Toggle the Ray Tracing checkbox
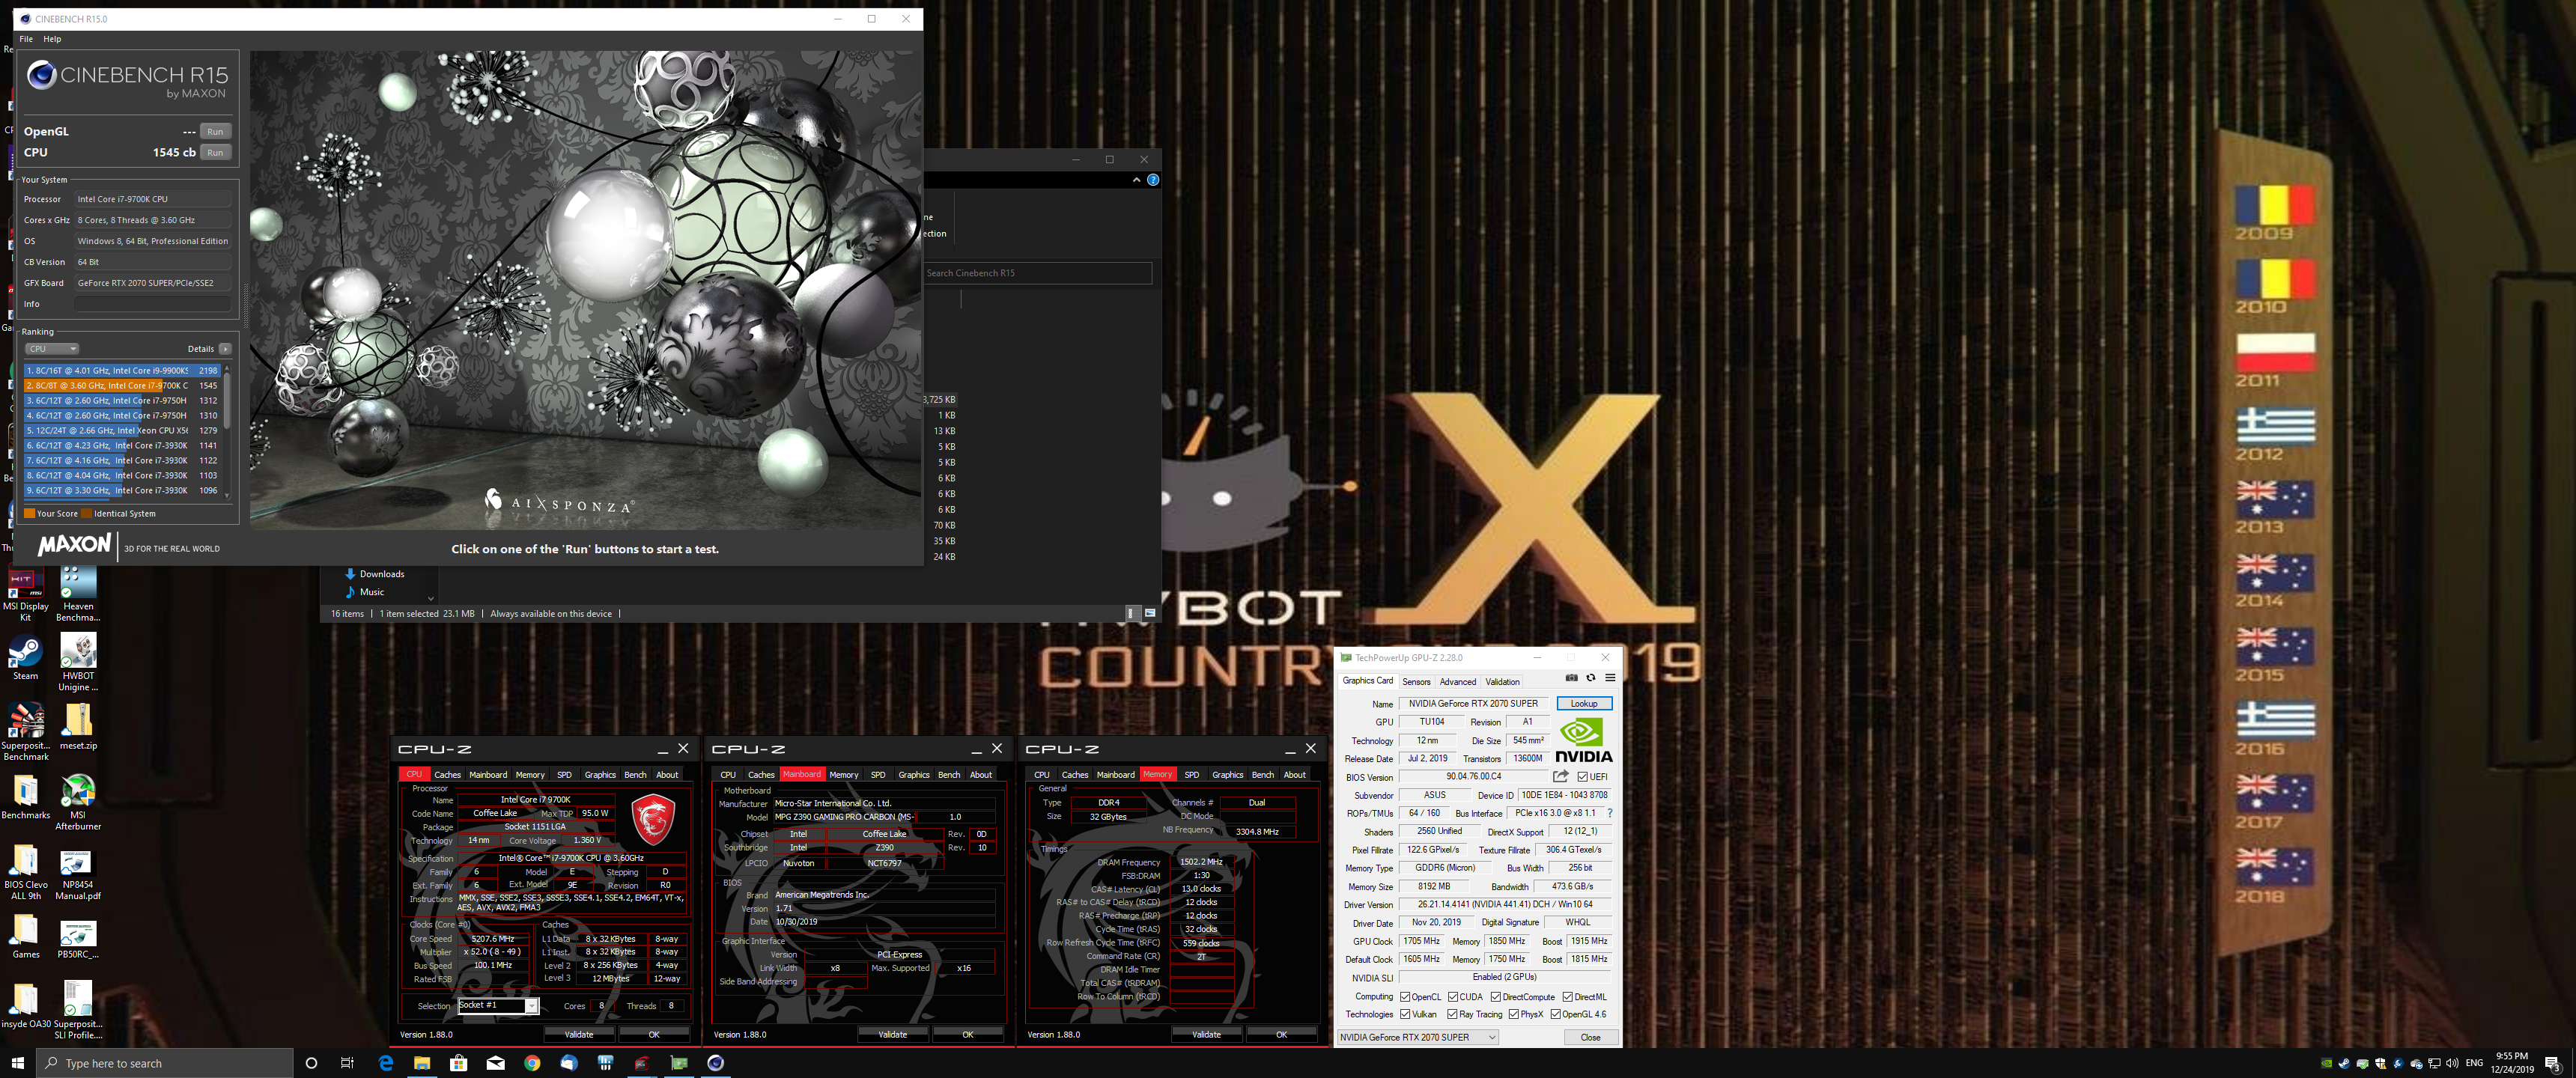Screen dimensions: 2576x1078 (1452, 1014)
